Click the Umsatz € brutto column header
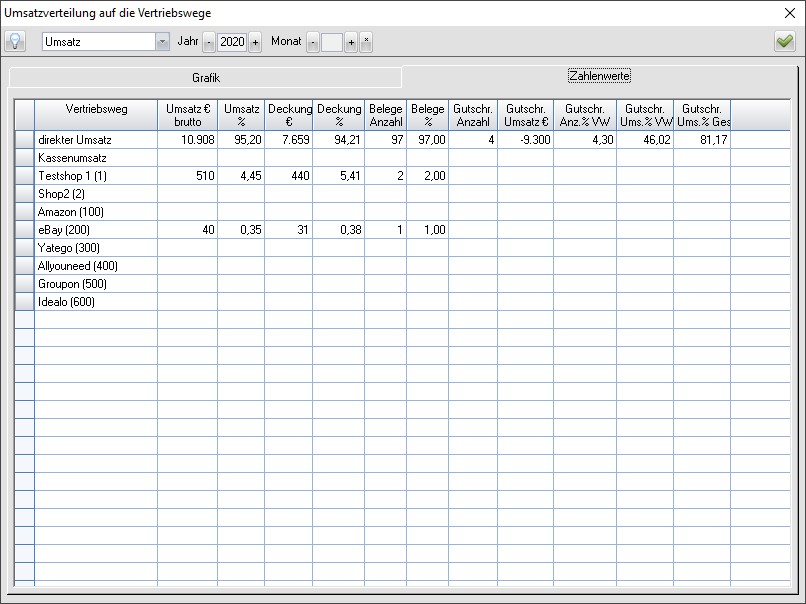Viewport: 806px width, 604px height. 187,115
